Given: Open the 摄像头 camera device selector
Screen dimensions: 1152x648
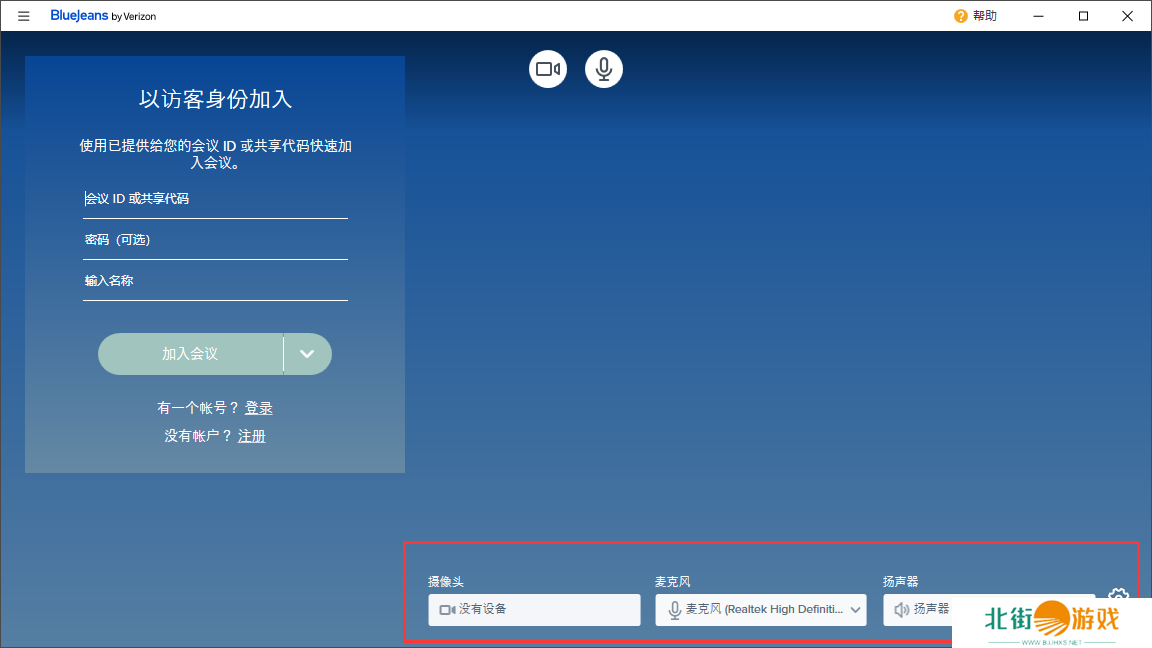Looking at the screenshot, I should tap(534, 609).
